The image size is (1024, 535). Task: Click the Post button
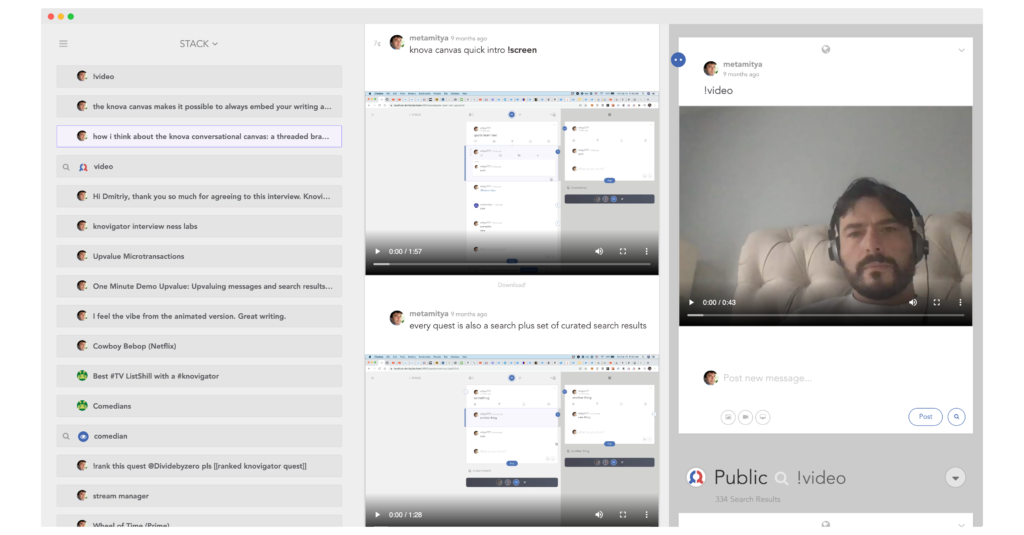click(x=925, y=417)
